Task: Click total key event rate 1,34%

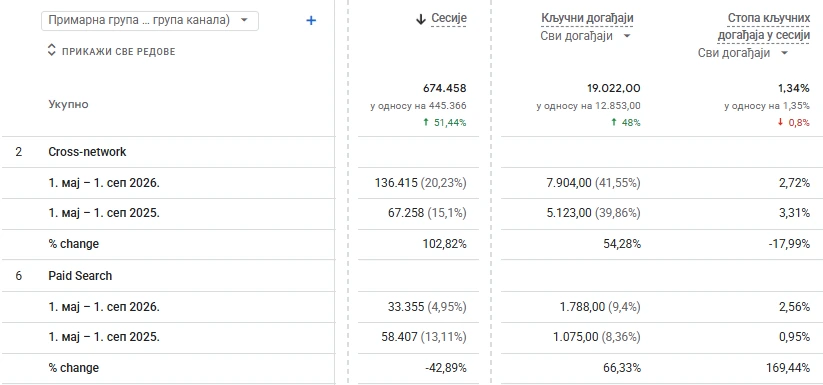Action: 795,88
